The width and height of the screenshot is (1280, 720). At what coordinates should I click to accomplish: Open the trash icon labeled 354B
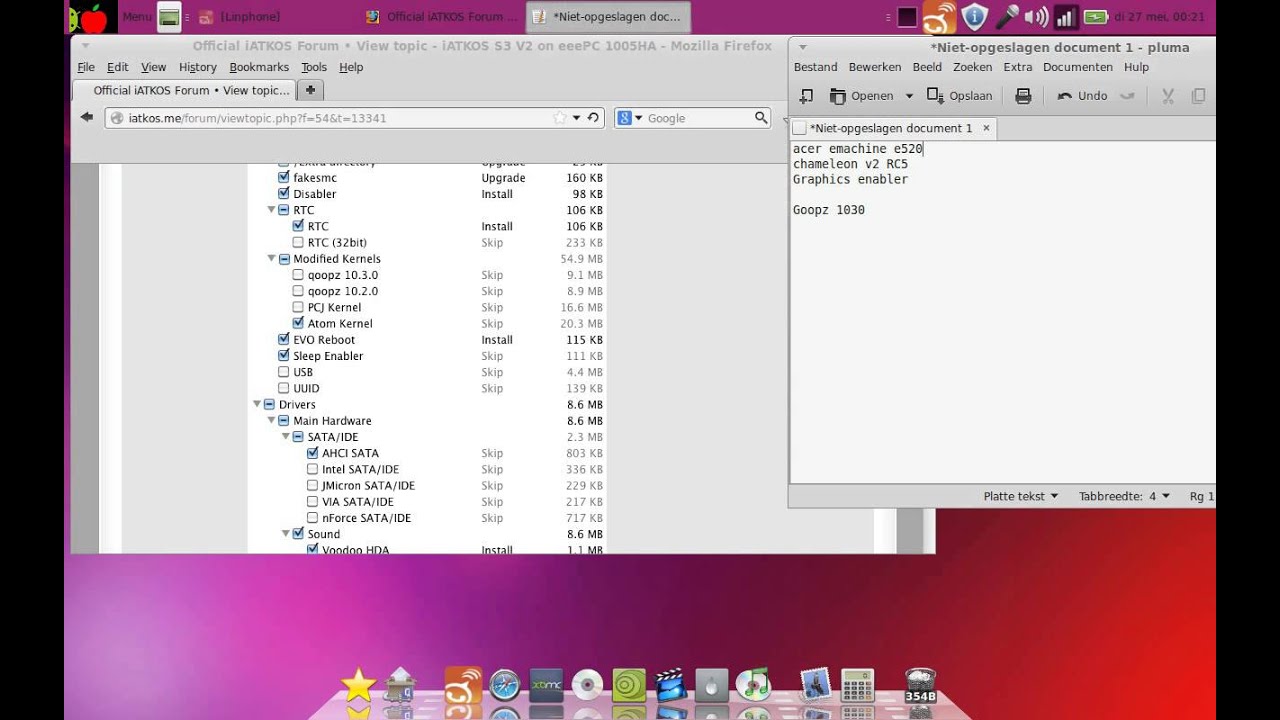pos(920,684)
